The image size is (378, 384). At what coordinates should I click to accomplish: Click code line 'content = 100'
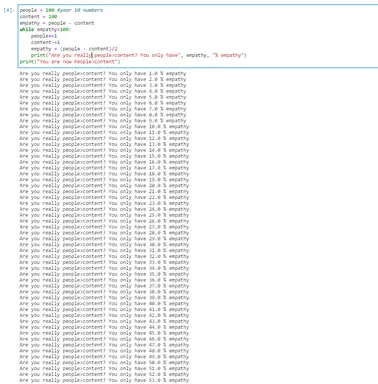38,17
